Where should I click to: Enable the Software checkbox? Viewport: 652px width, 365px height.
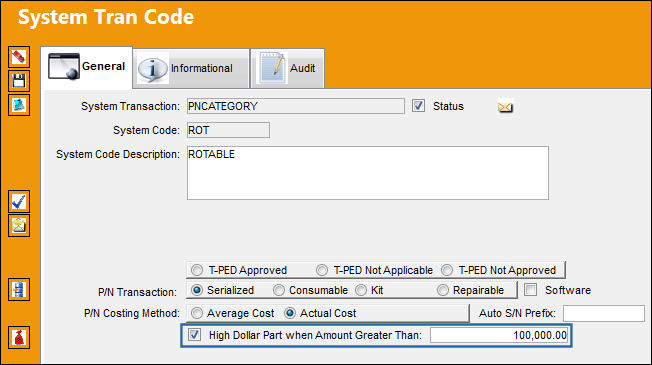531,290
